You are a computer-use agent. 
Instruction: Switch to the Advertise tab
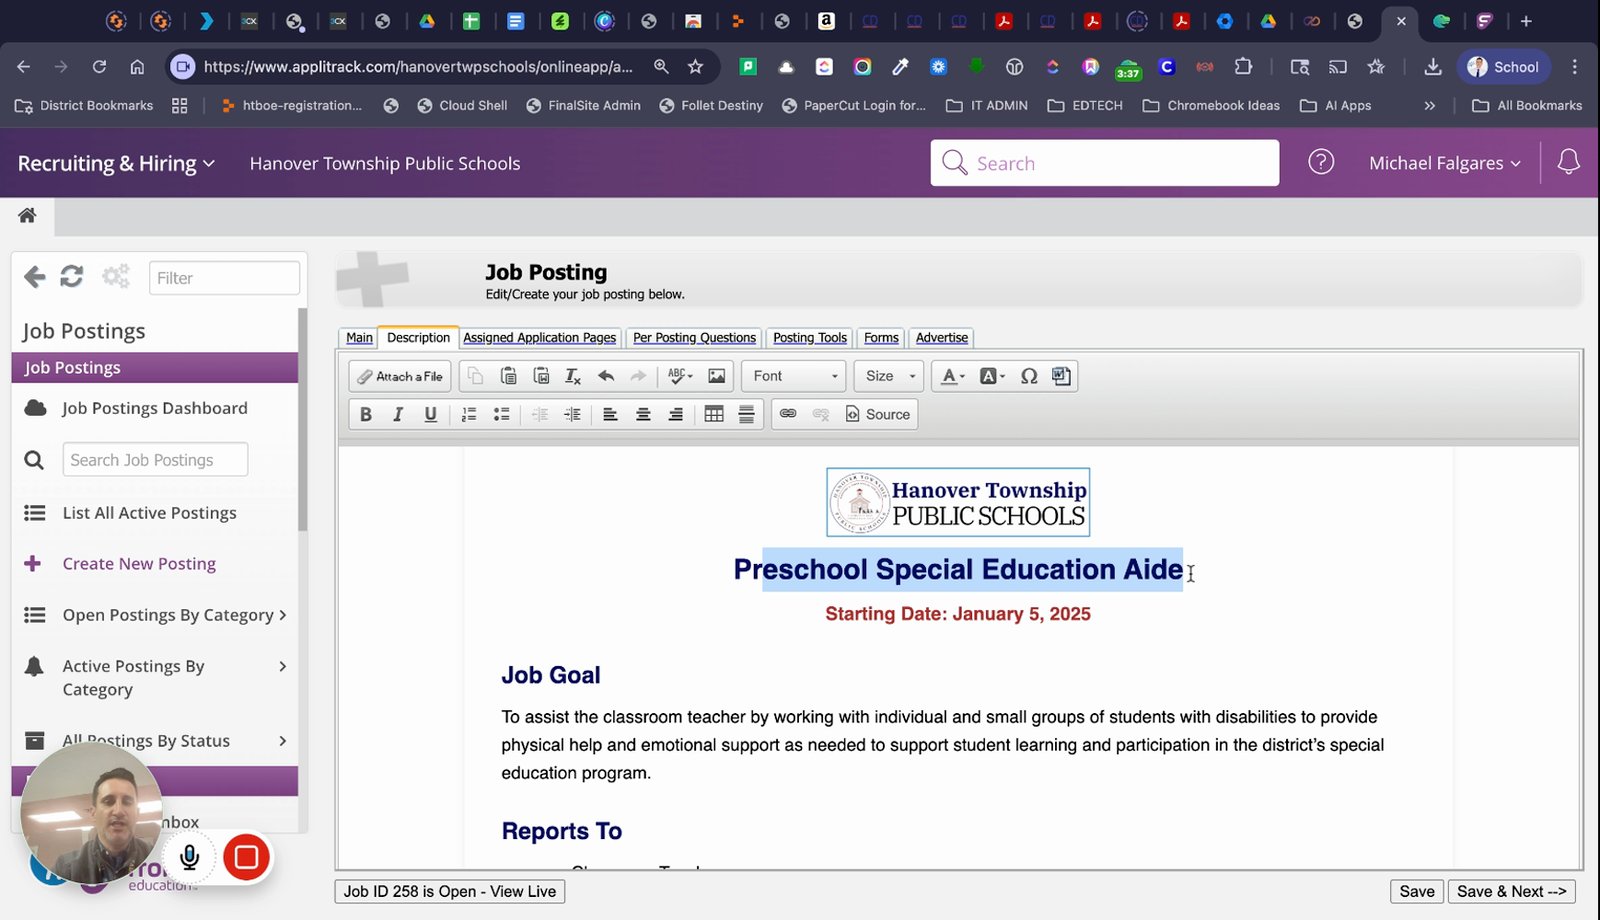(x=942, y=338)
